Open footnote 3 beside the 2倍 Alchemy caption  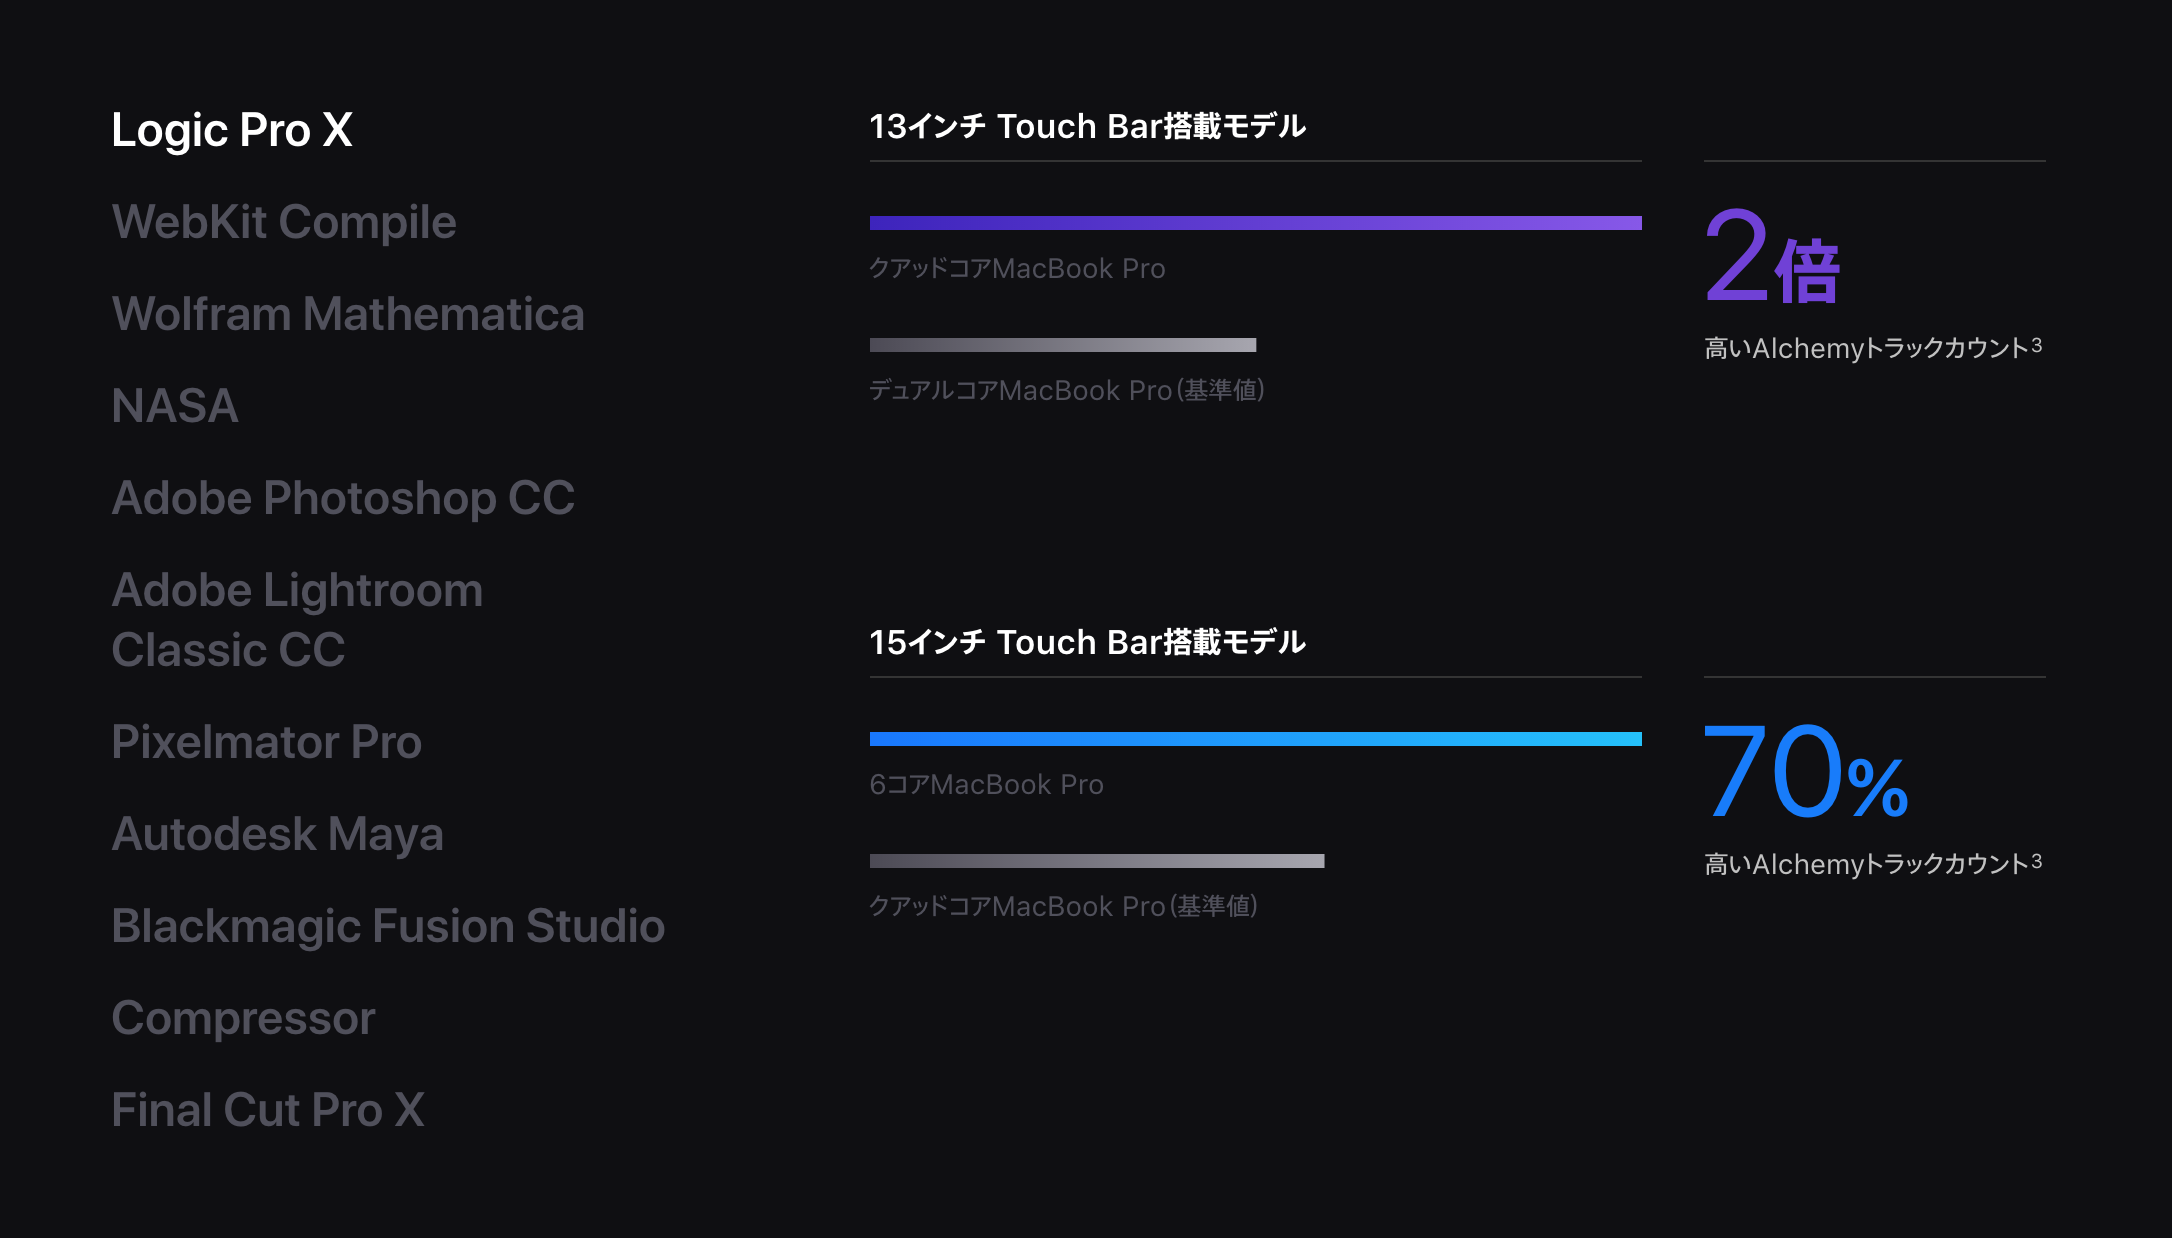[2036, 345]
